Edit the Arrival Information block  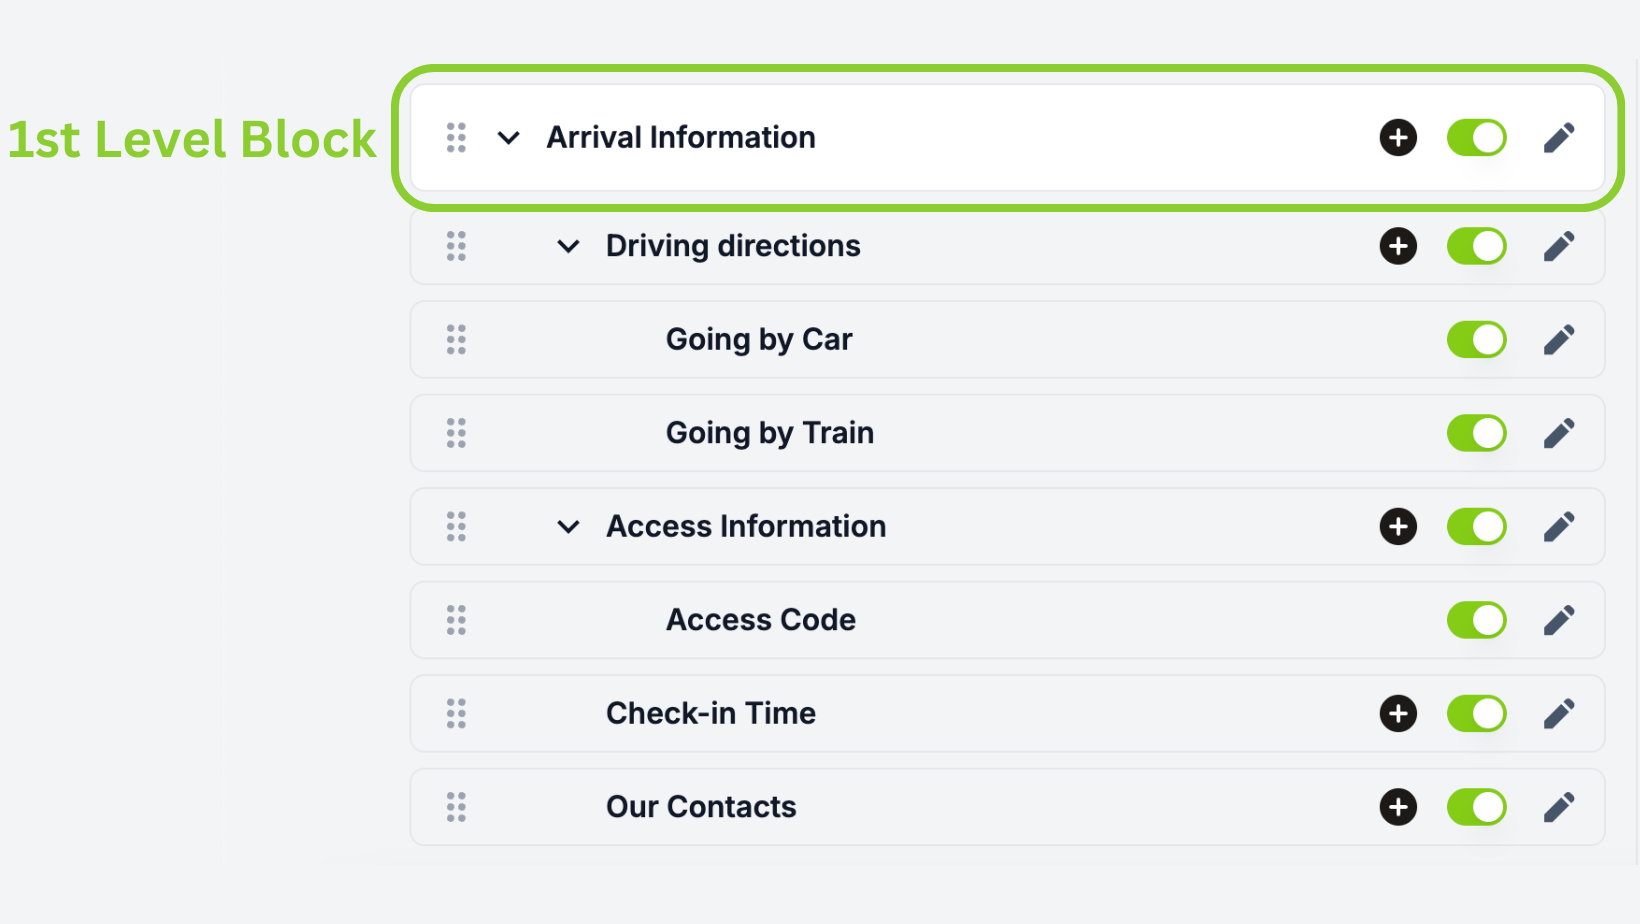tap(1559, 138)
